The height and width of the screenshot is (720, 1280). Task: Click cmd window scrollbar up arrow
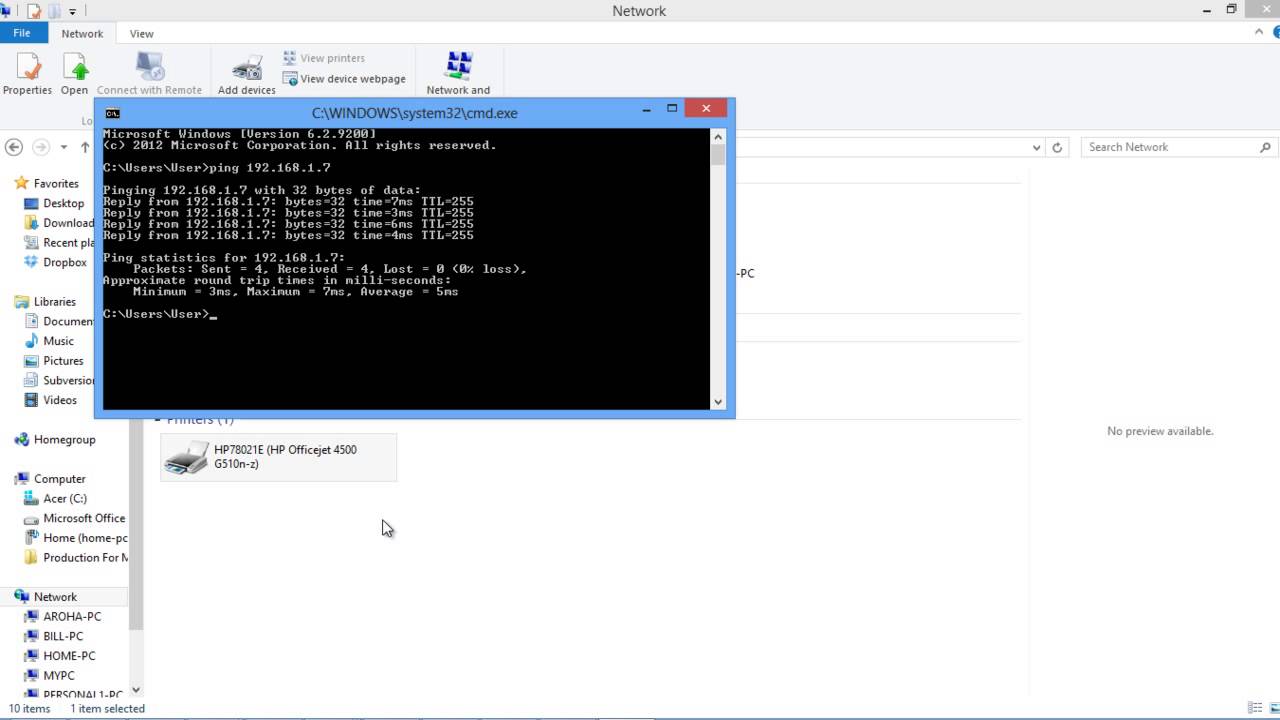coord(717,135)
